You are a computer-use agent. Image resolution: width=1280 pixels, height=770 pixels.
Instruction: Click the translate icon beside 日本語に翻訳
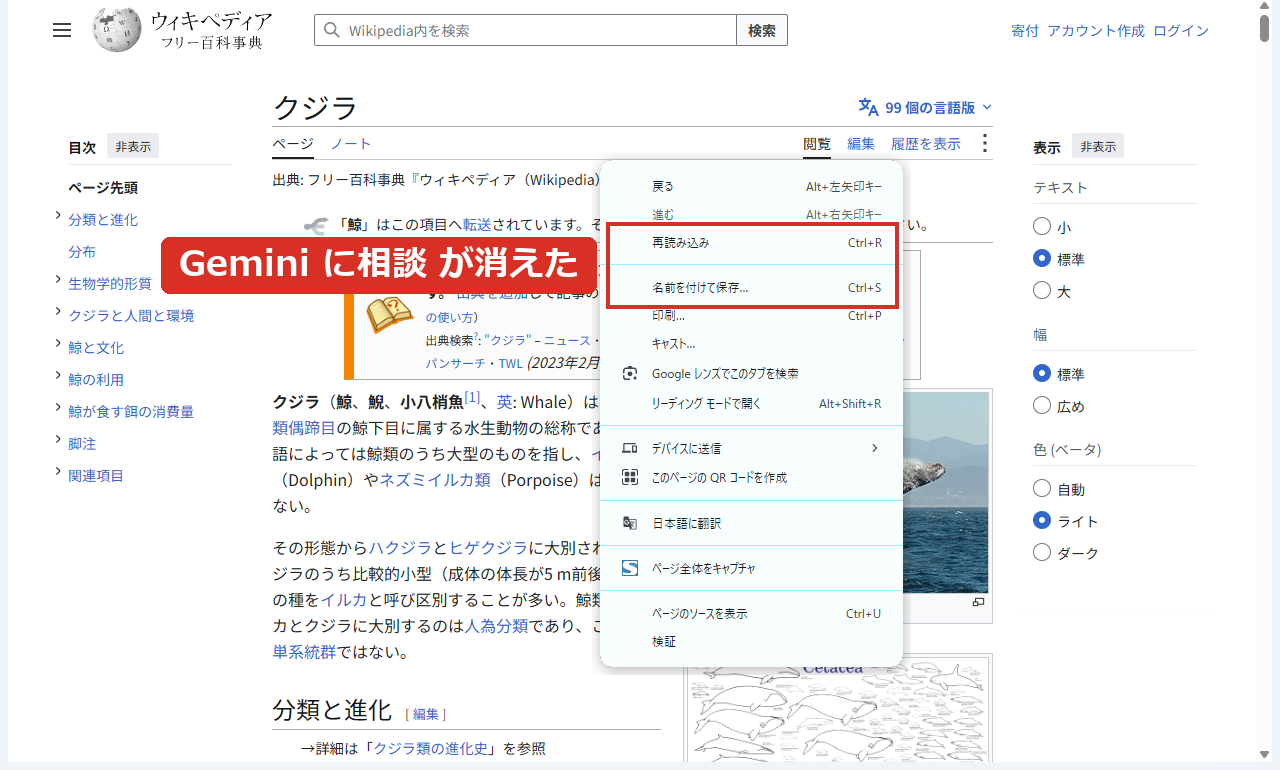coord(630,523)
